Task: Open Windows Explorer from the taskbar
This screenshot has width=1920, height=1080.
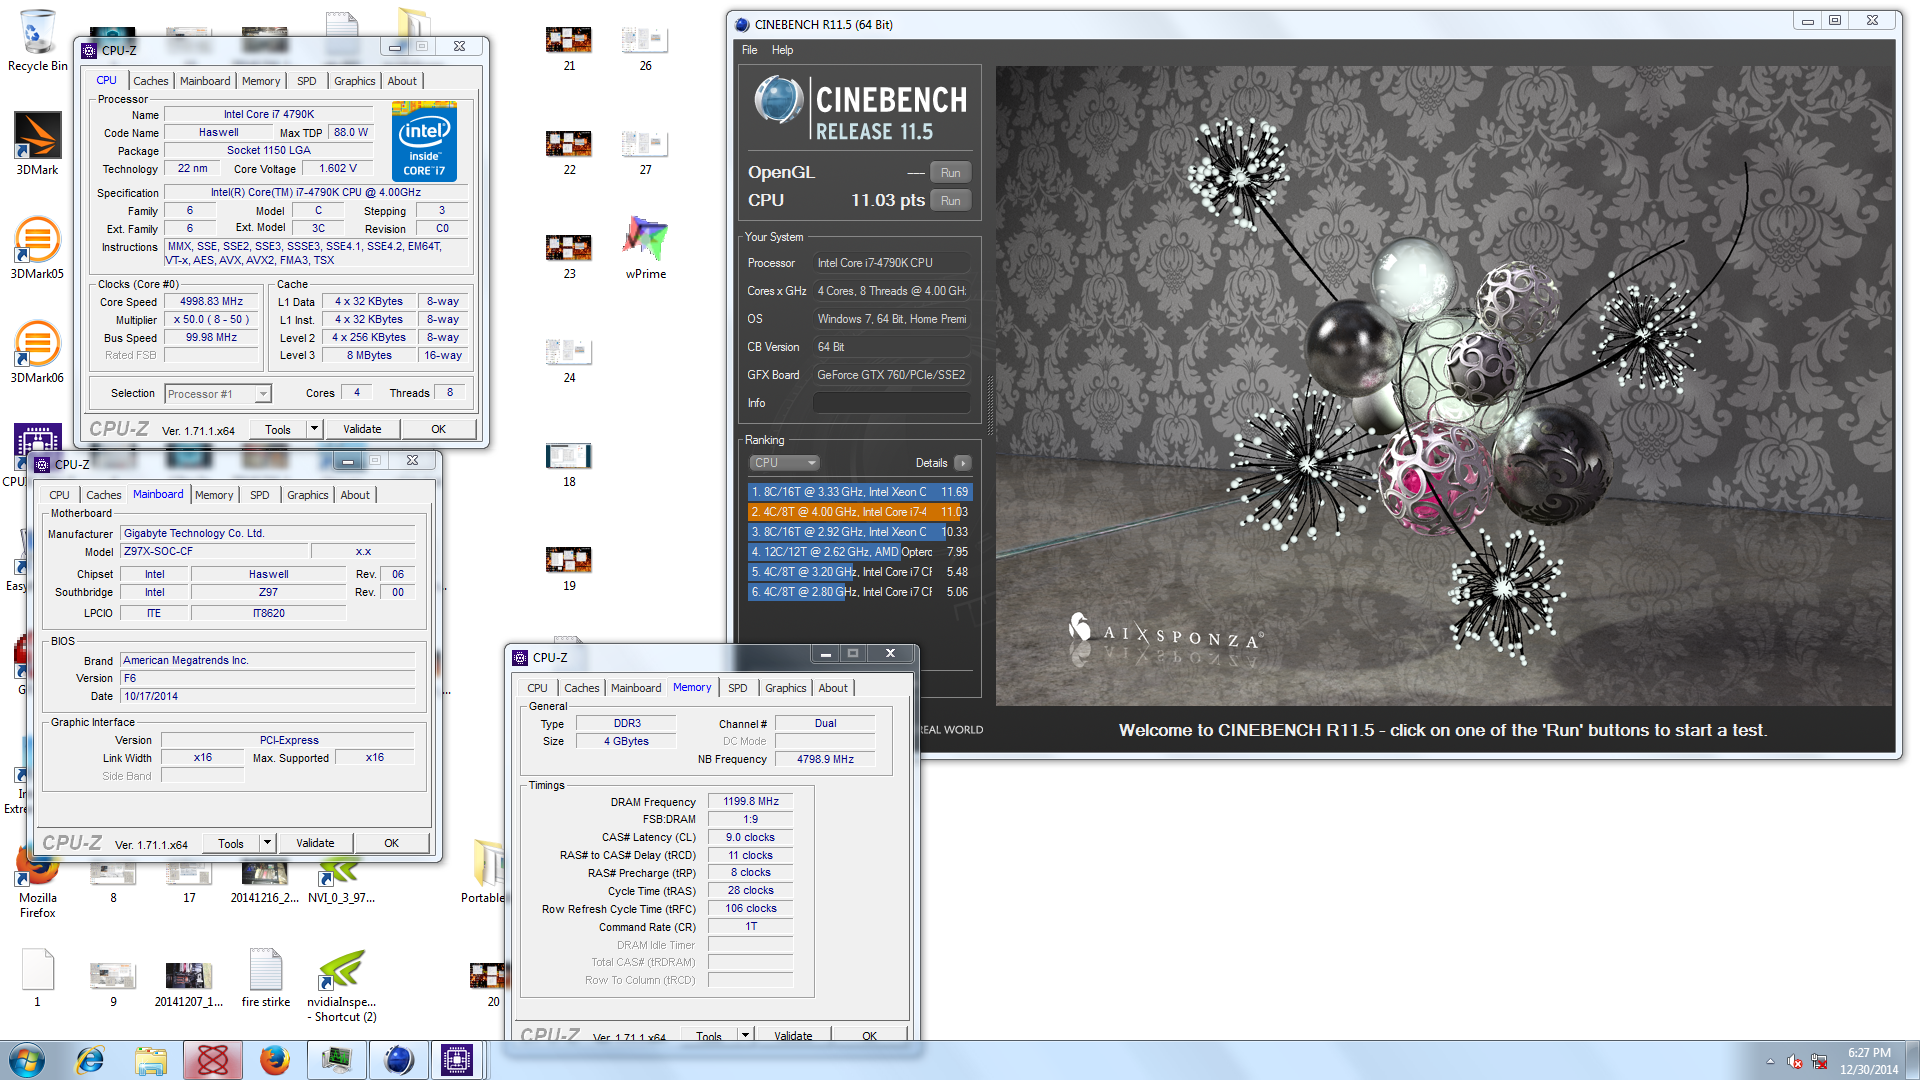Action: pos(151,1060)
